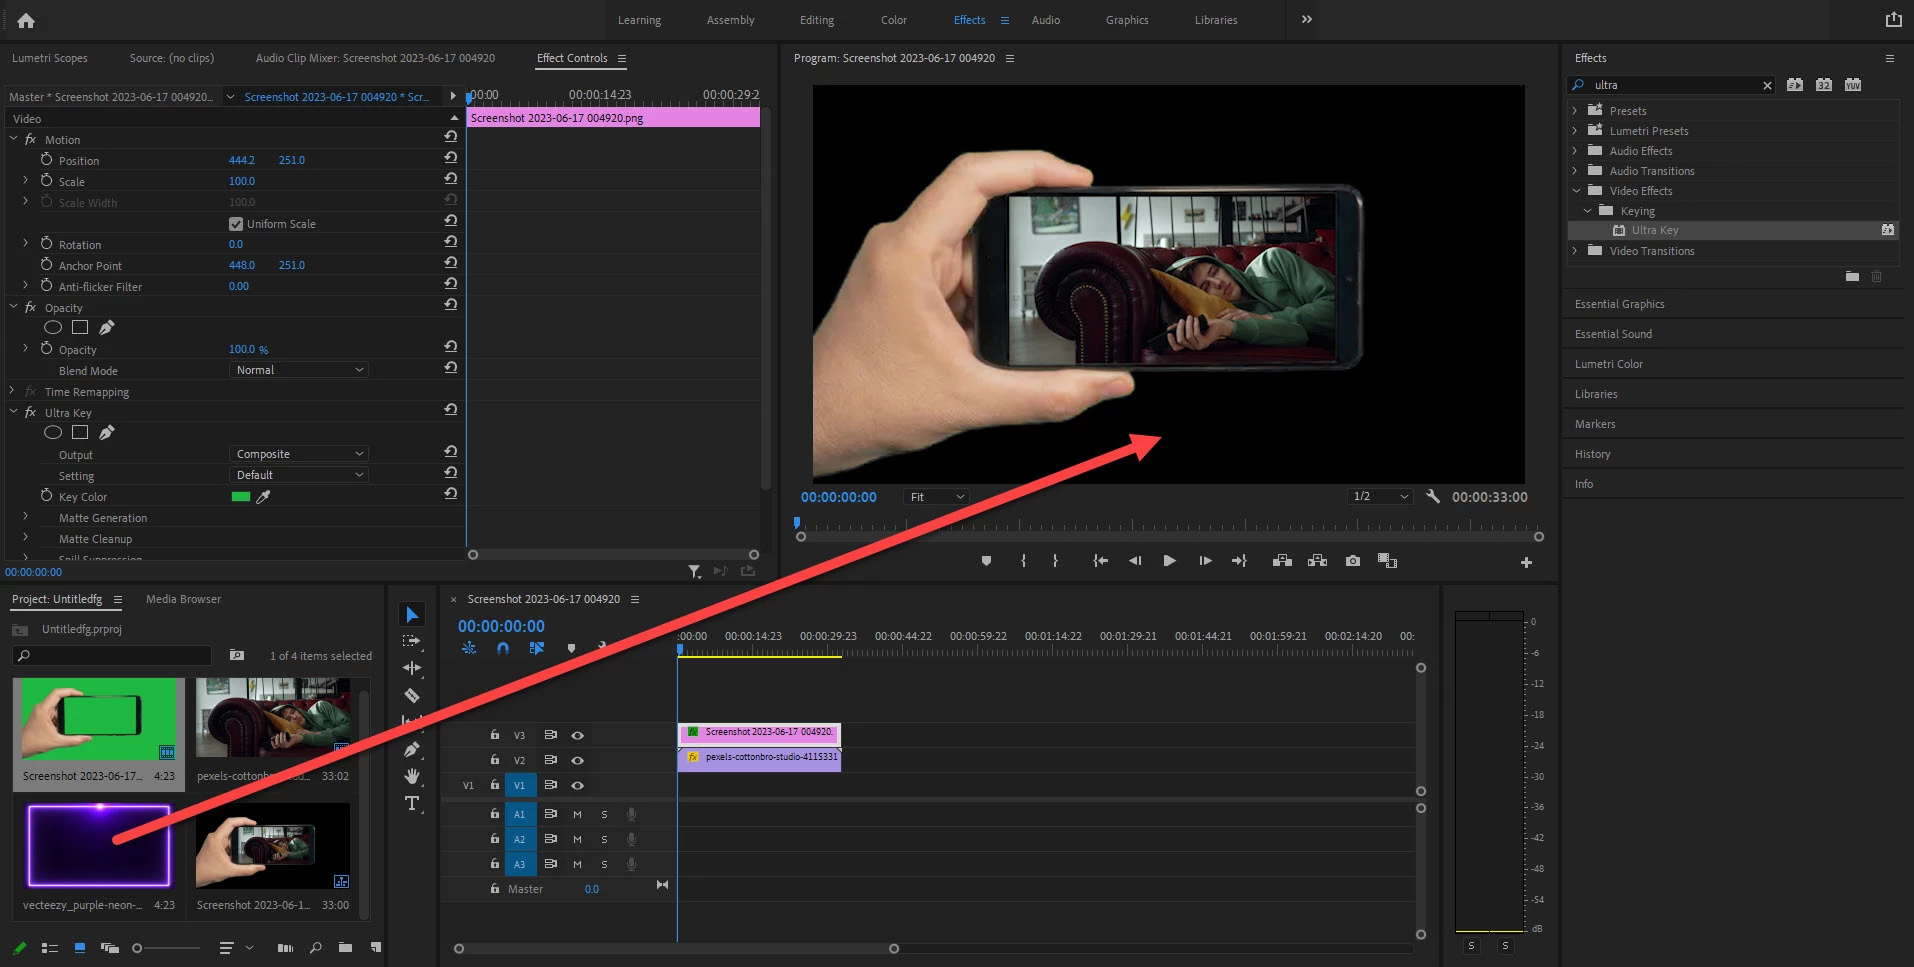
Task: Open the Lumetri Color panel
Action: pyautogui.click(x=1609, y=364)
